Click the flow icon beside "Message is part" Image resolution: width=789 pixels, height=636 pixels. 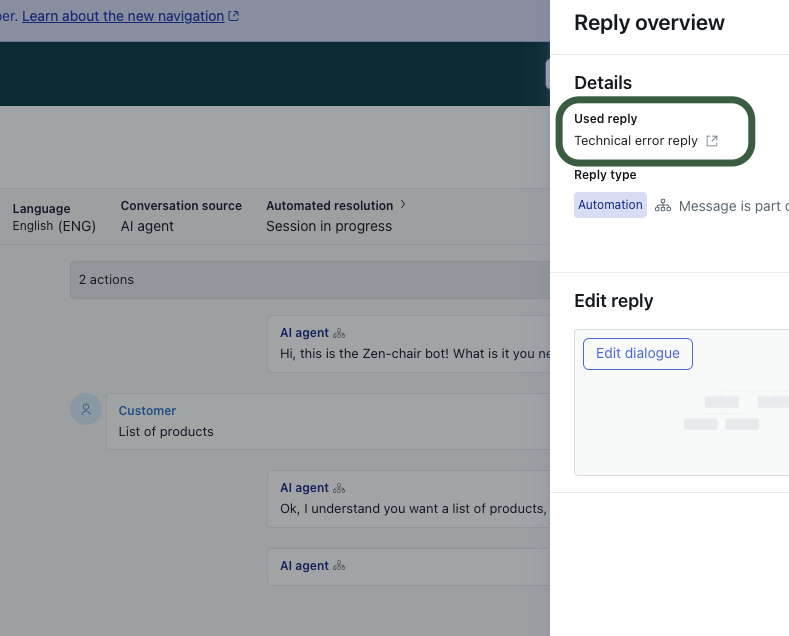[663, 206]
